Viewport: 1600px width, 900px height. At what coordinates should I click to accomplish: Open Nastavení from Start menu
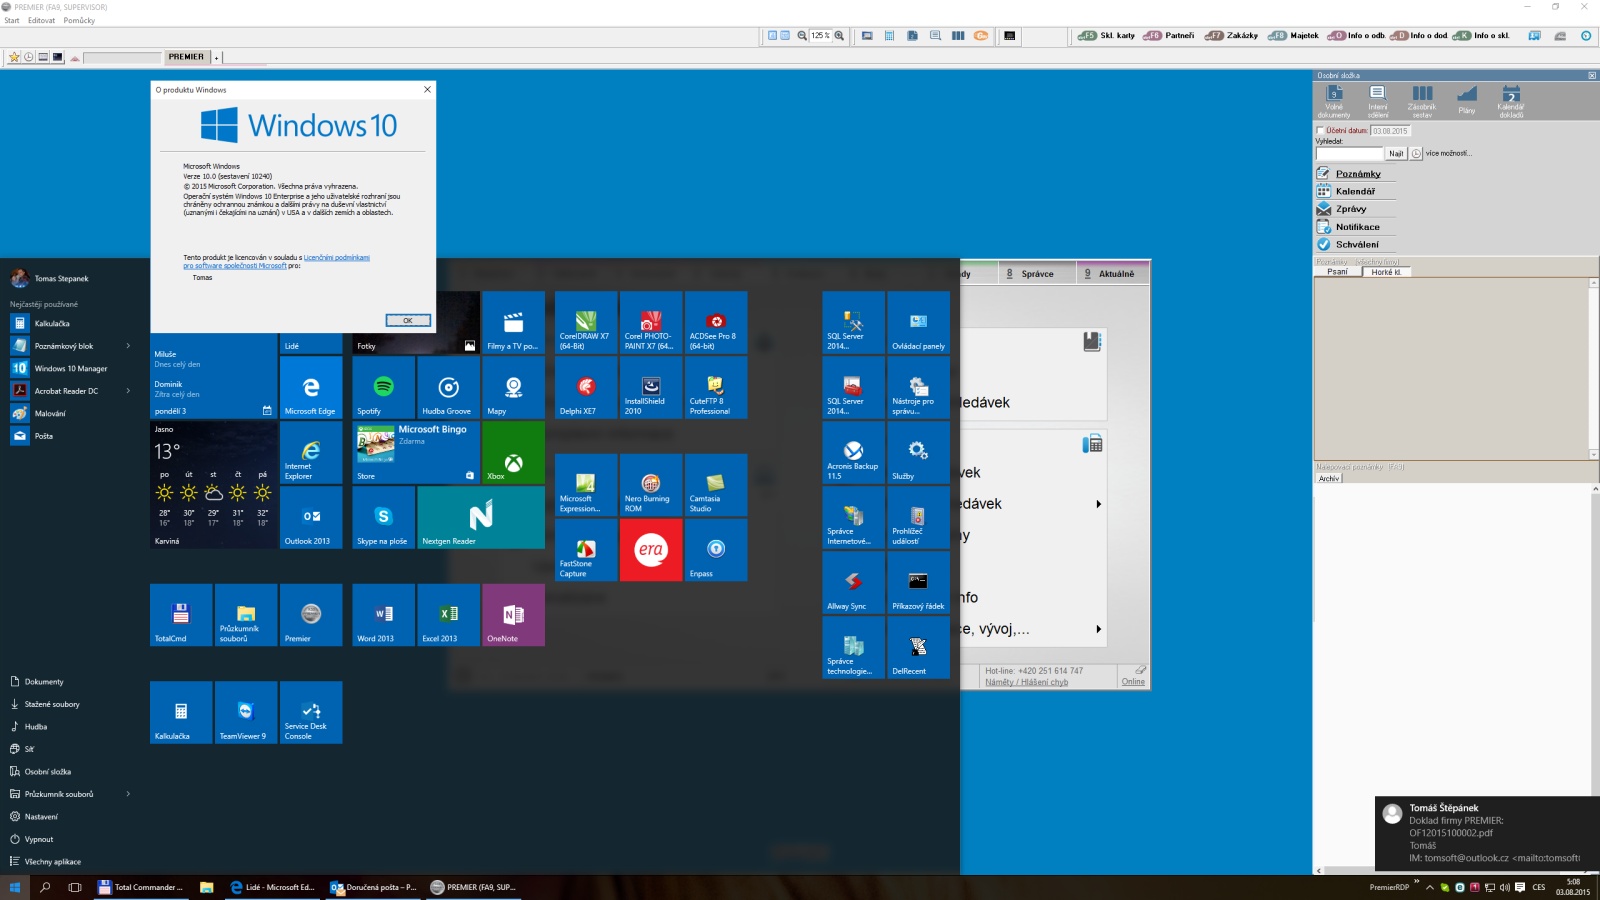34,816
